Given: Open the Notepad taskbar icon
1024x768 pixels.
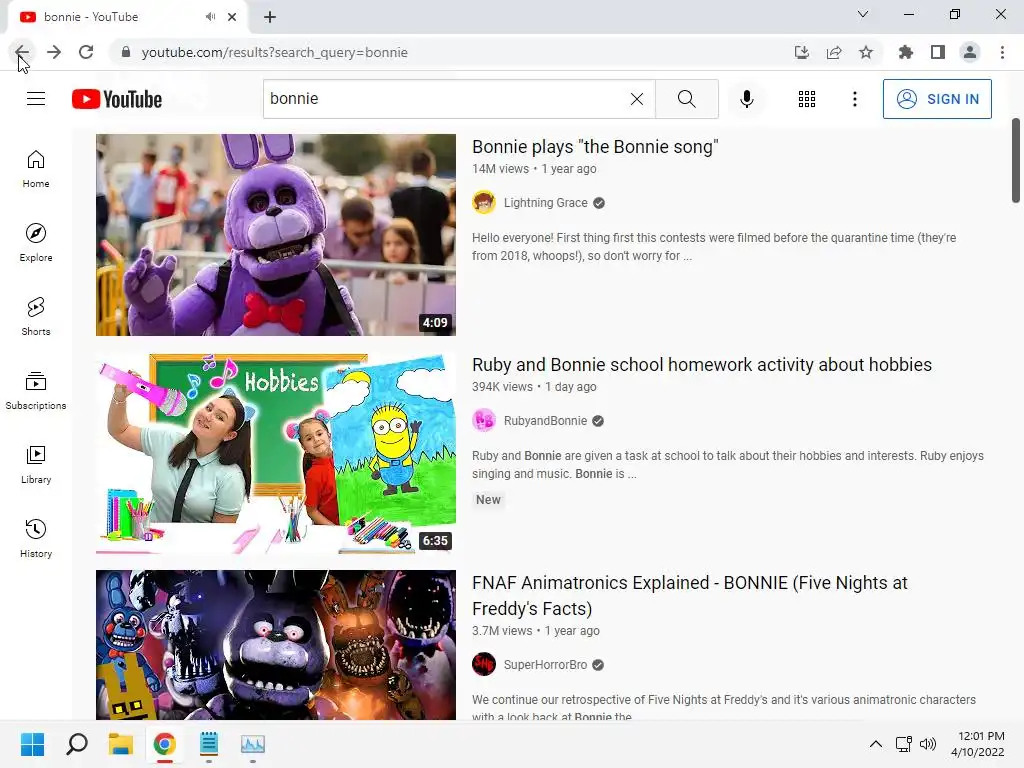Looking at the screenshot, I should [x=208, y=744].
